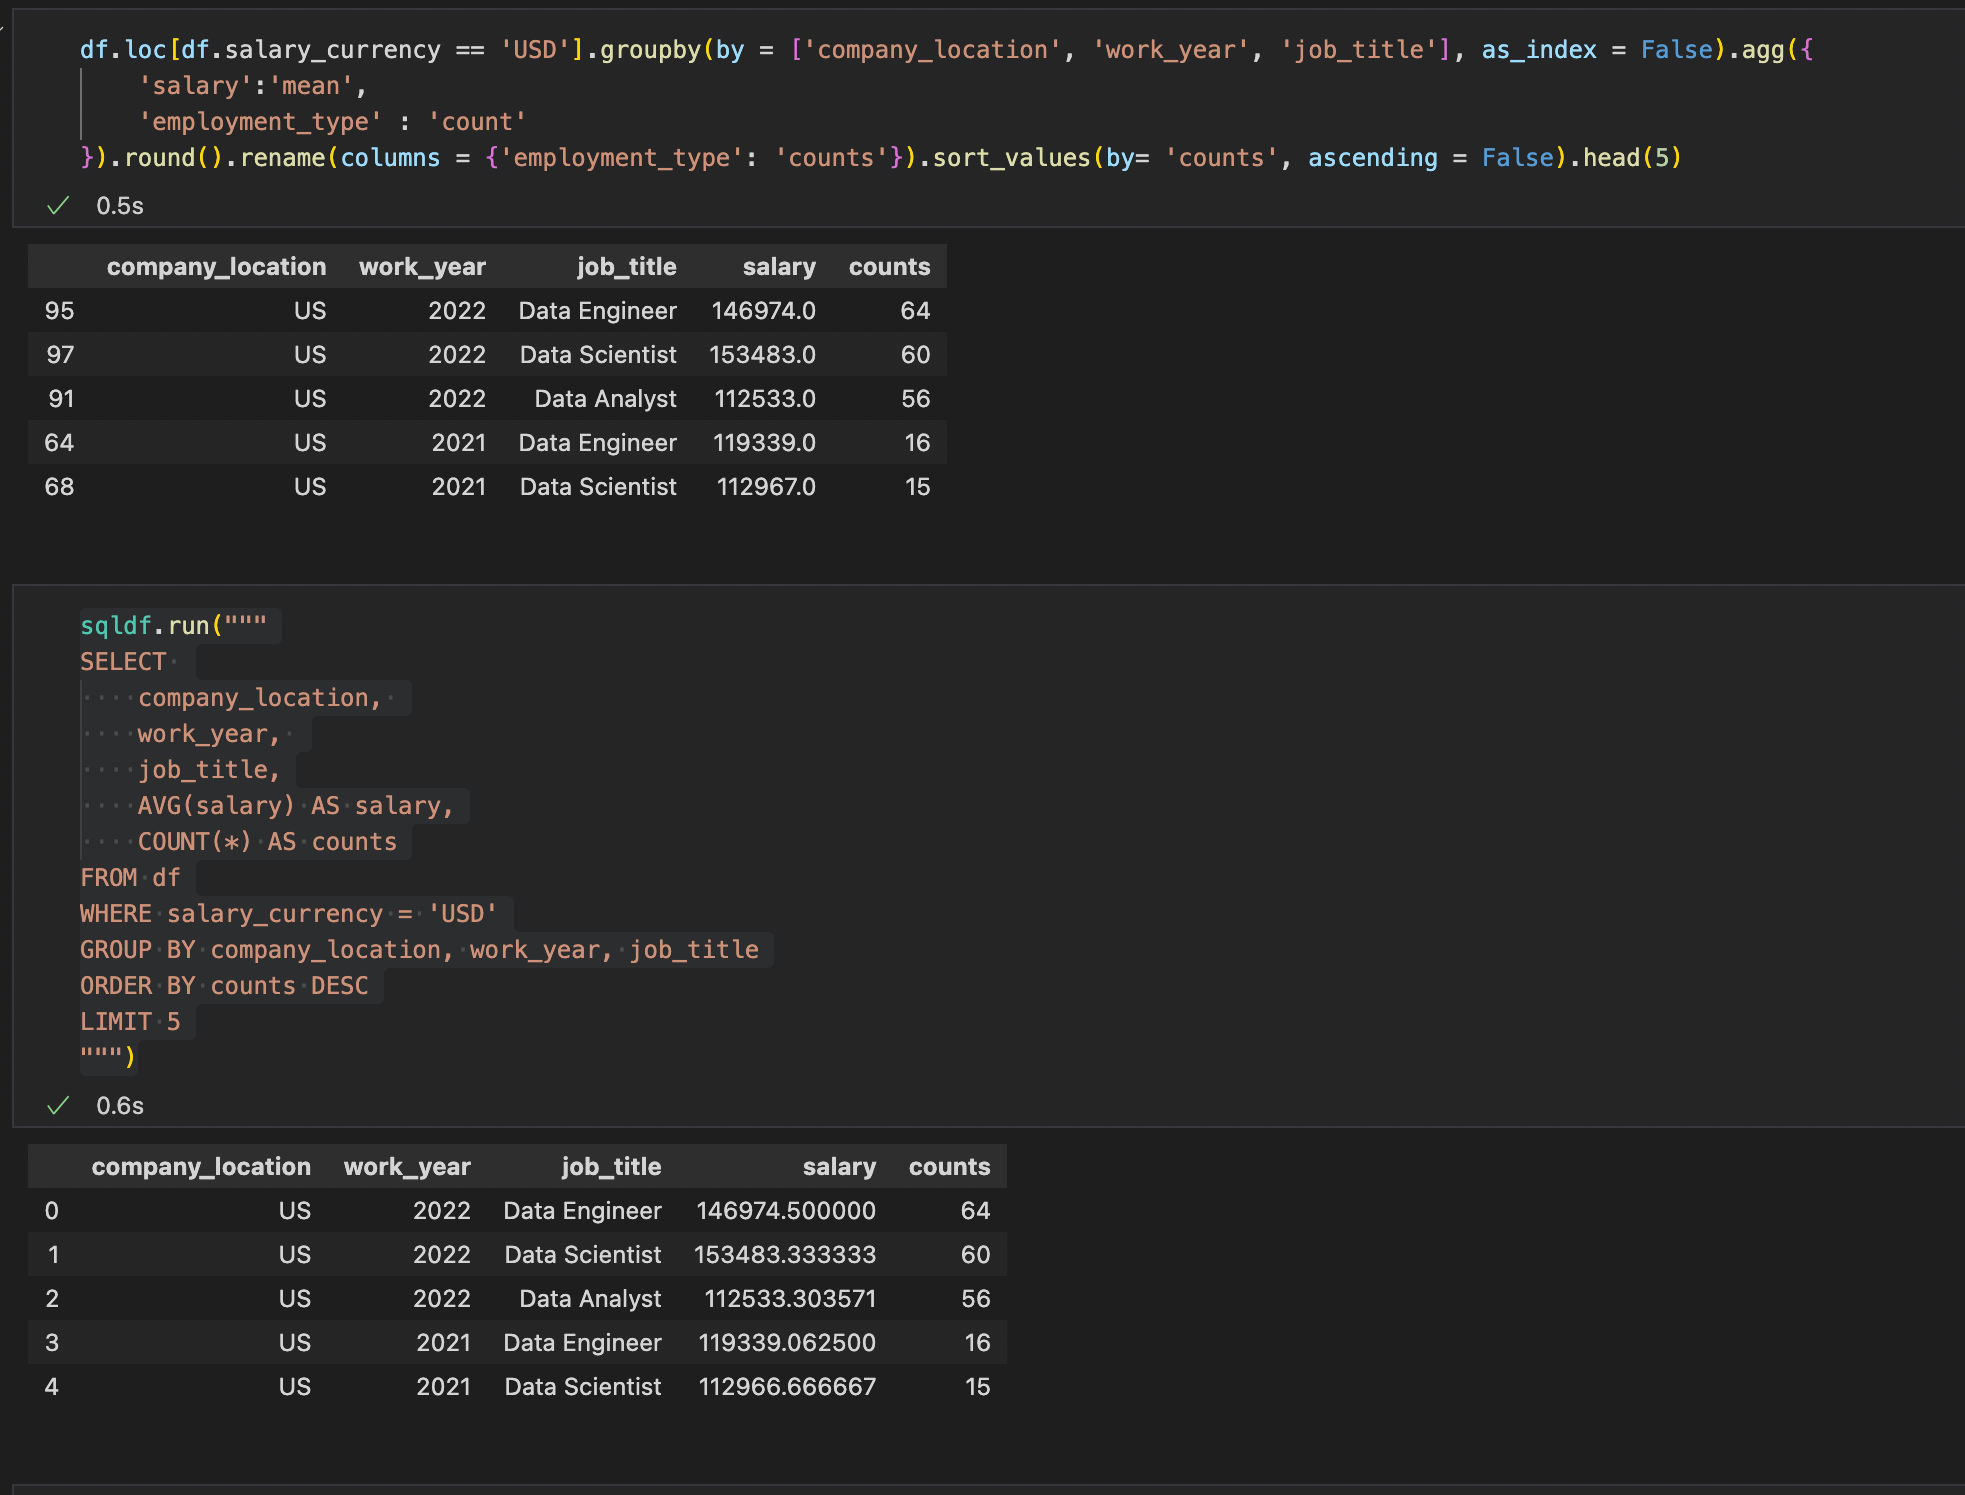The image size is (1965, 1495).
Task: Place cursor on the SELECT keyword
Action: point(123,661)
